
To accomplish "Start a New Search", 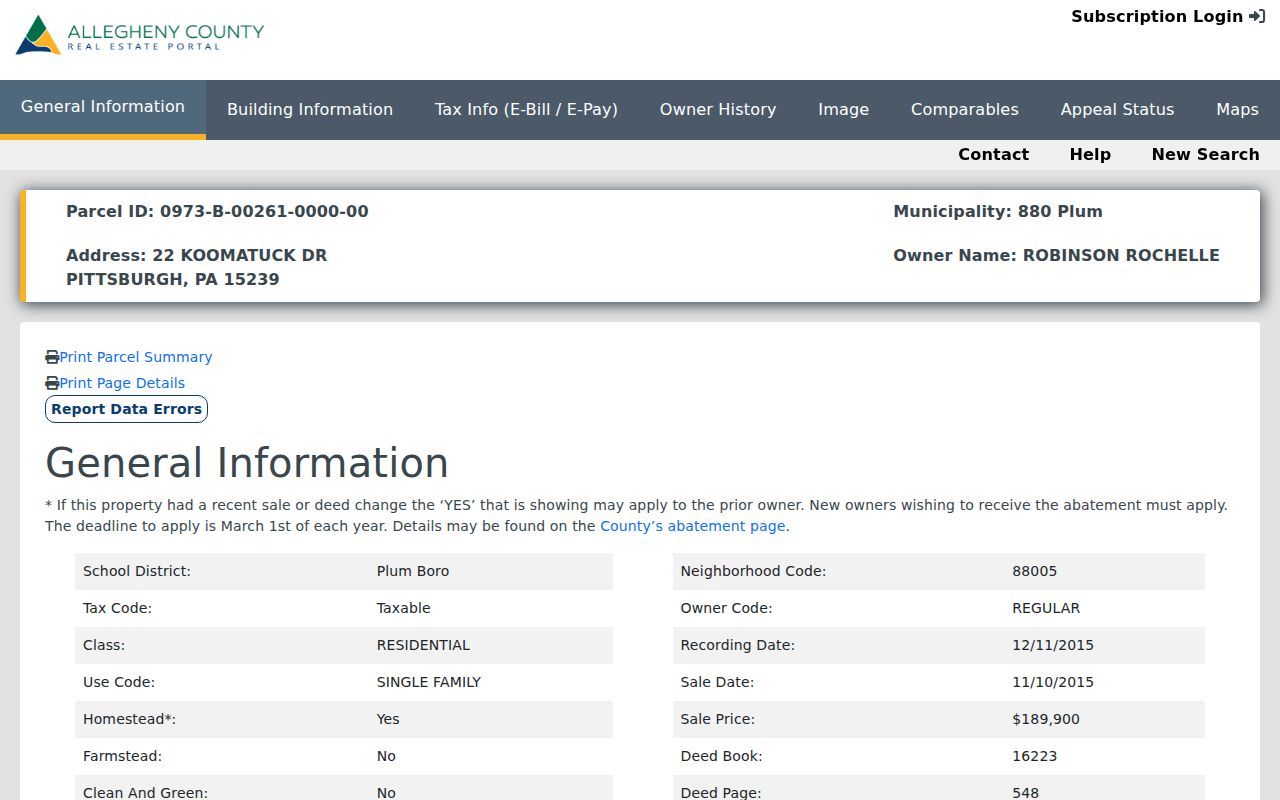I will [1205, 154].
